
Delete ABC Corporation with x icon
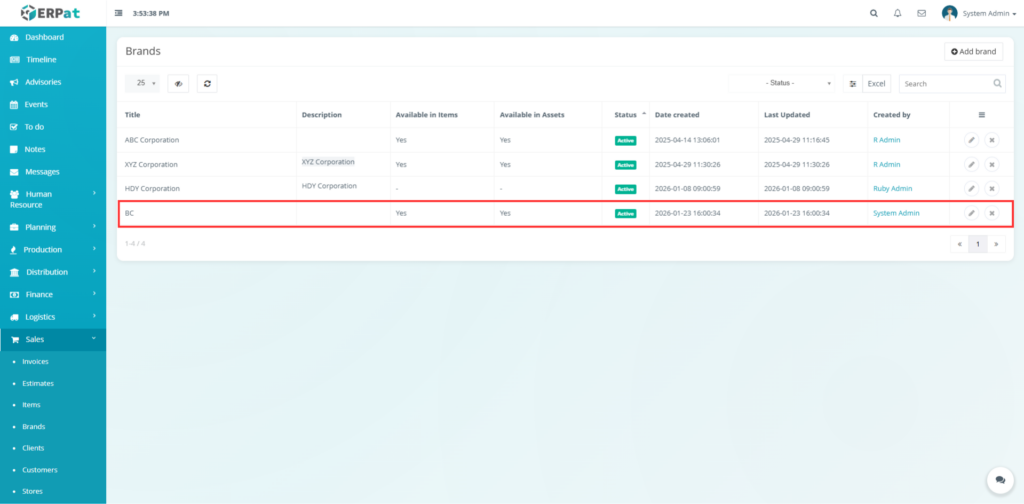pyautogui.click(x=992, y=140)
